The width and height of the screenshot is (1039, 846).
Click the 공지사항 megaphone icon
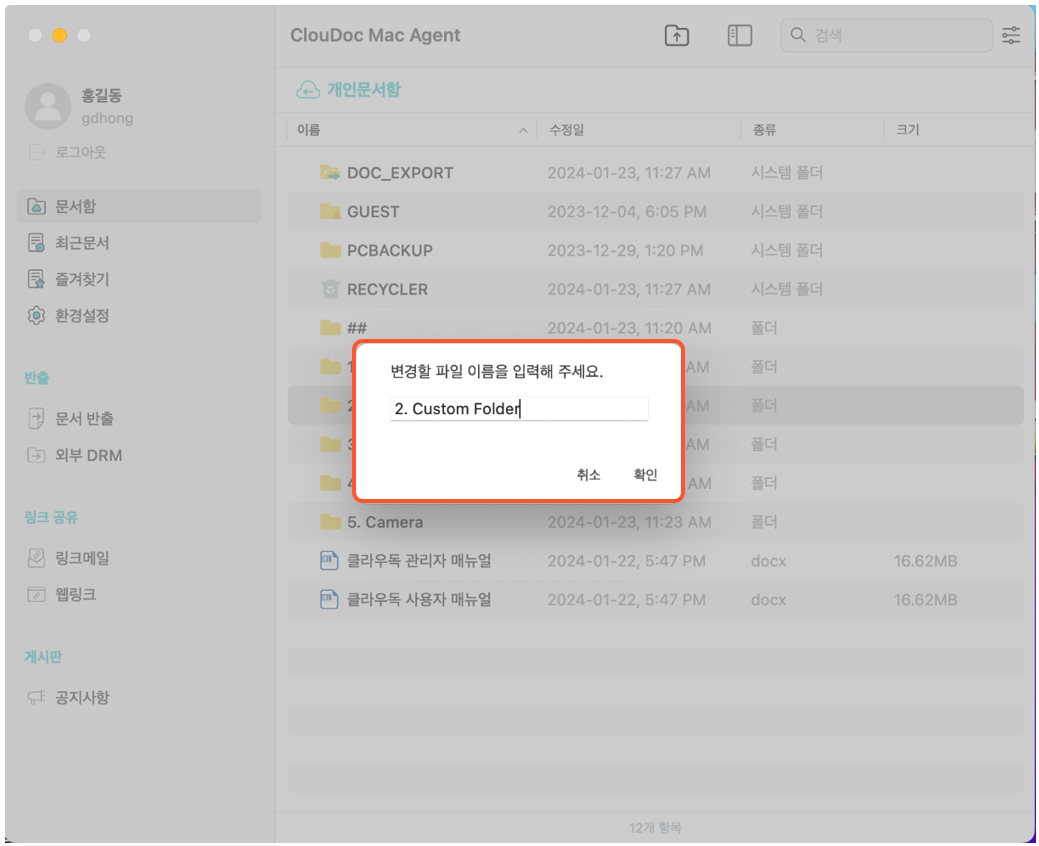[36, 697]
